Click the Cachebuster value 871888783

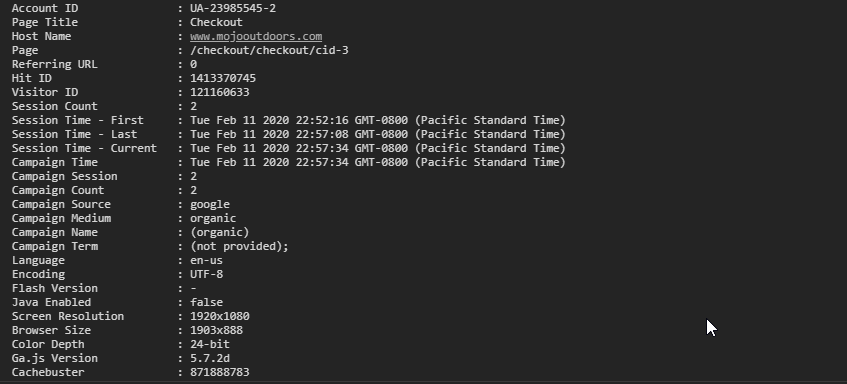pos(220,373)
